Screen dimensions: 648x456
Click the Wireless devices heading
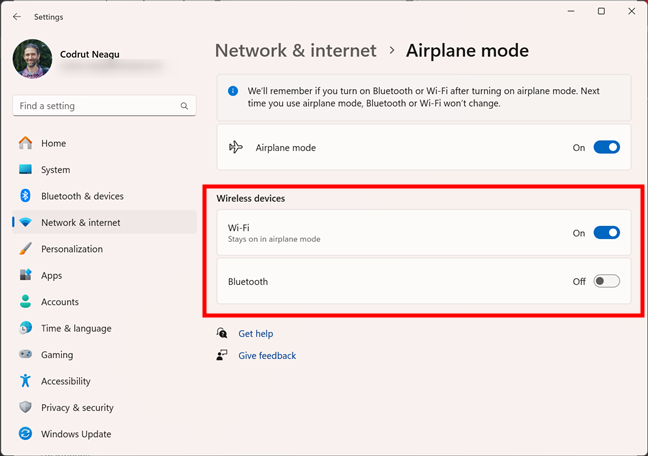(x=250, y=198)
